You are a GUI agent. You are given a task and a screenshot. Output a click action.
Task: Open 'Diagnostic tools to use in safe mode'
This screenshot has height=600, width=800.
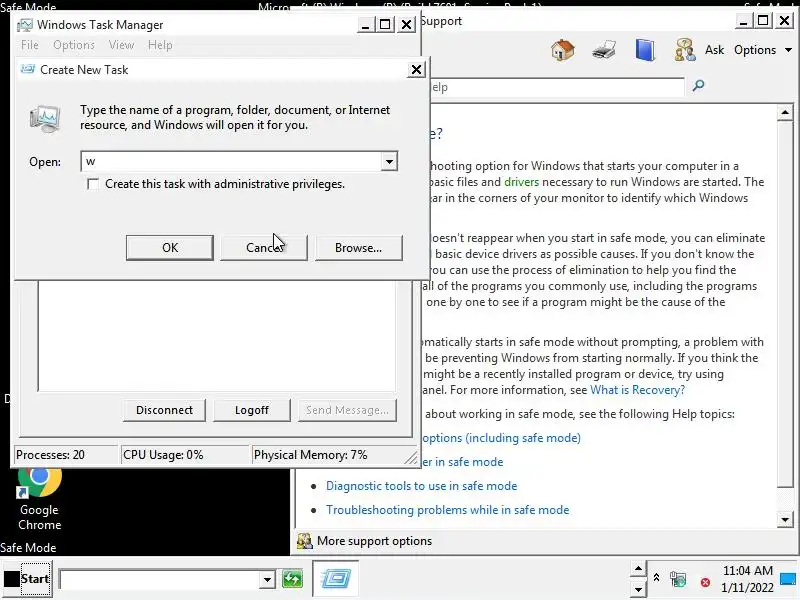421,486
